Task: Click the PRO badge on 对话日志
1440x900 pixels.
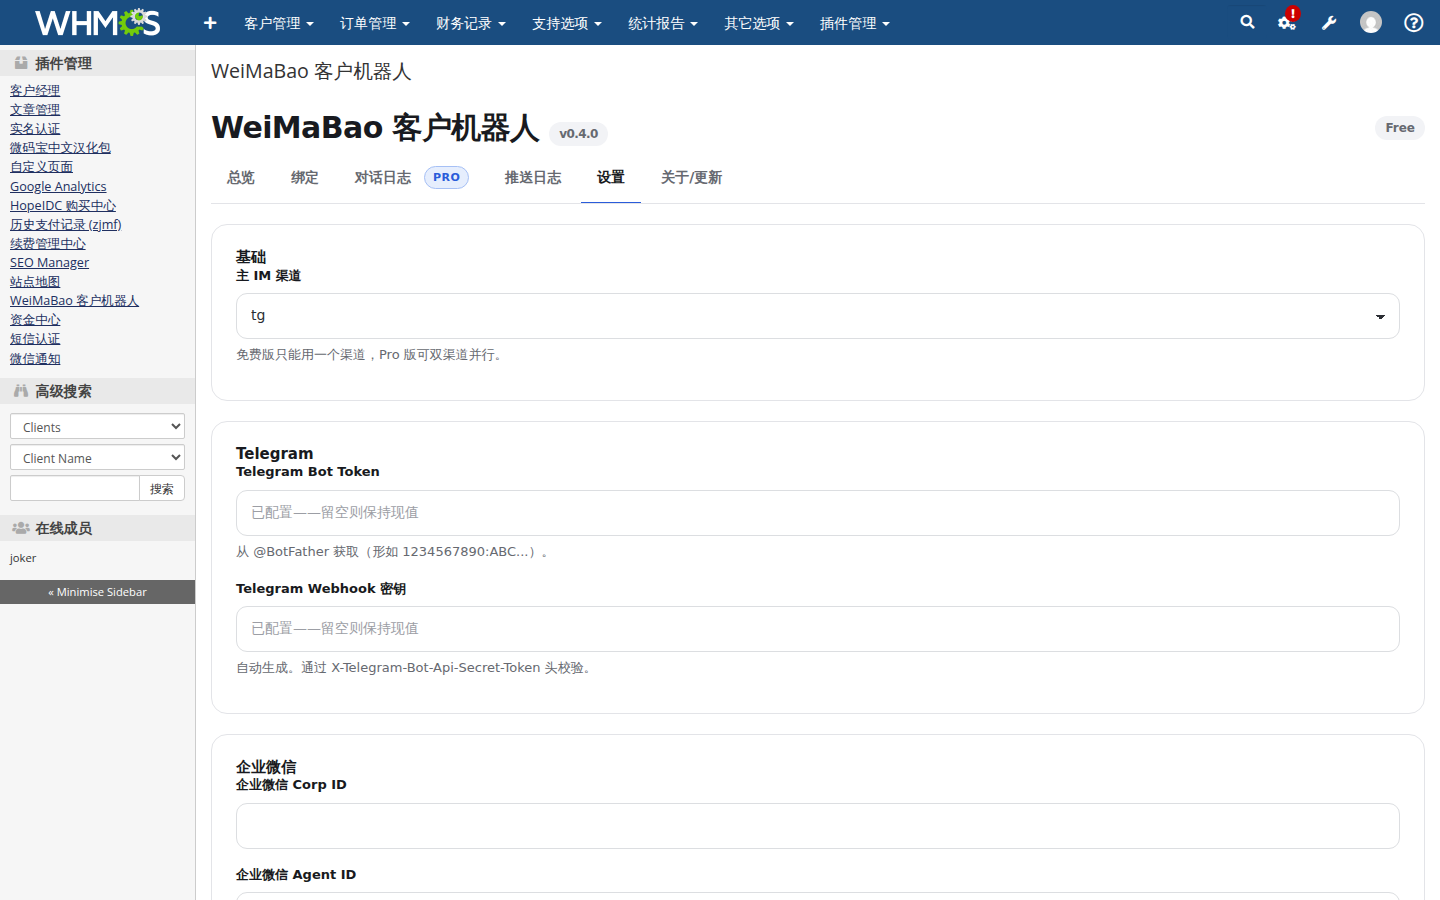Action: coord(446,177)
